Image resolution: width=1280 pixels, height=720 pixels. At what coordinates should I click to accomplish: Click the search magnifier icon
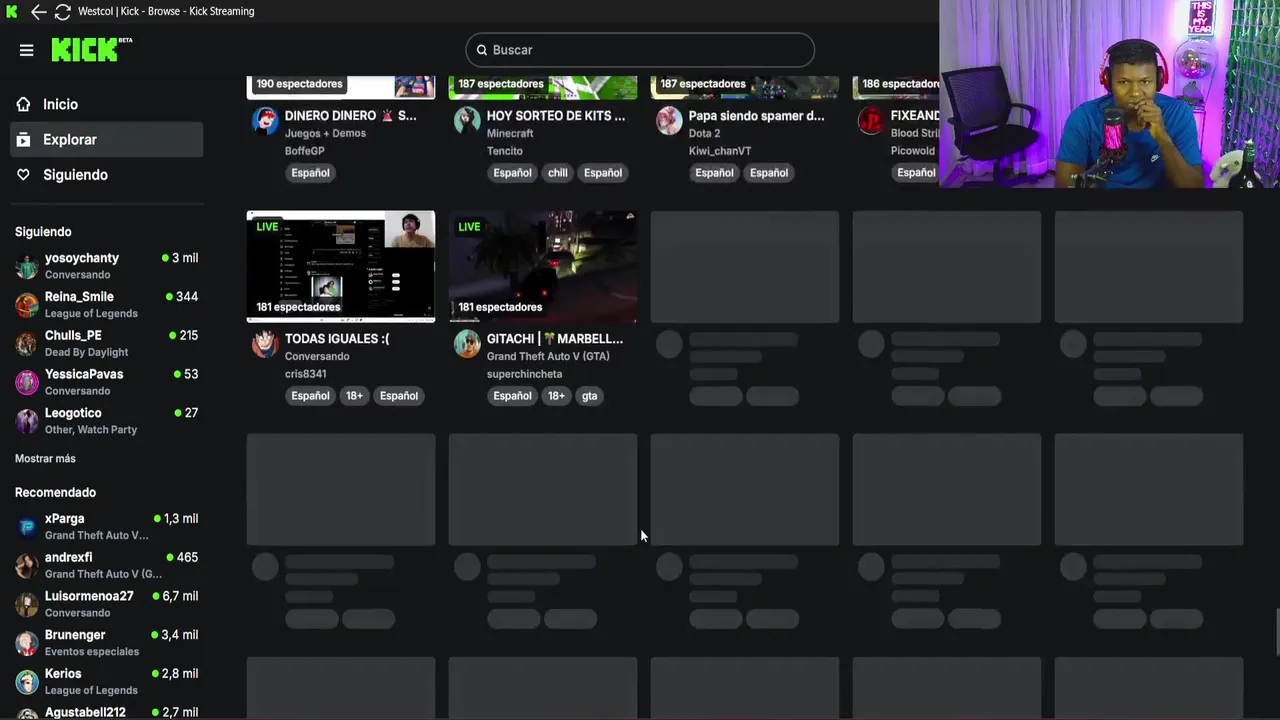coord(482,50)
